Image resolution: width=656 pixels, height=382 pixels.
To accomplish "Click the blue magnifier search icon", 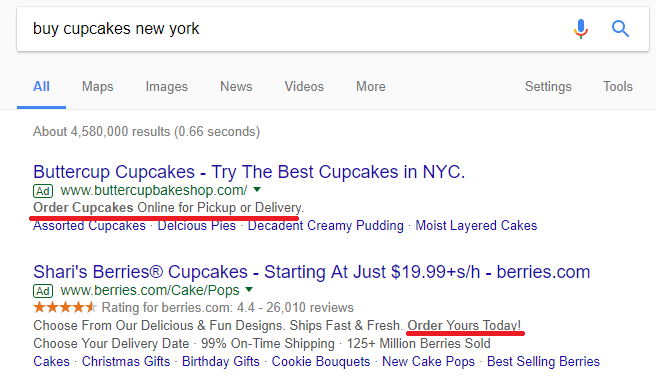I will (x=620, y=29).
